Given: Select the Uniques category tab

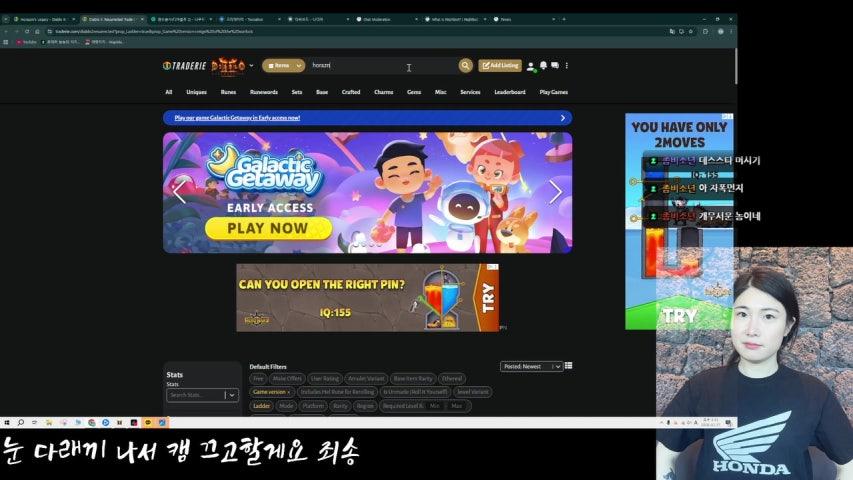Looking at the screenshot, I should tap(196, 92).
